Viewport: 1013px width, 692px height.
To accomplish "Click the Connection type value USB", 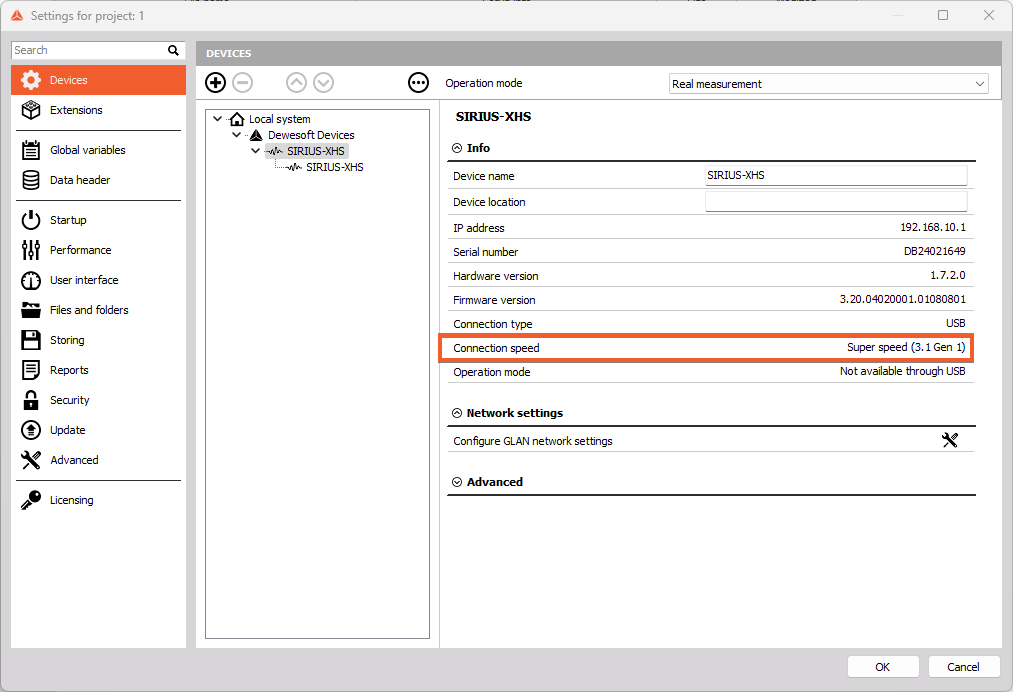I will click(x=956, y=323).
